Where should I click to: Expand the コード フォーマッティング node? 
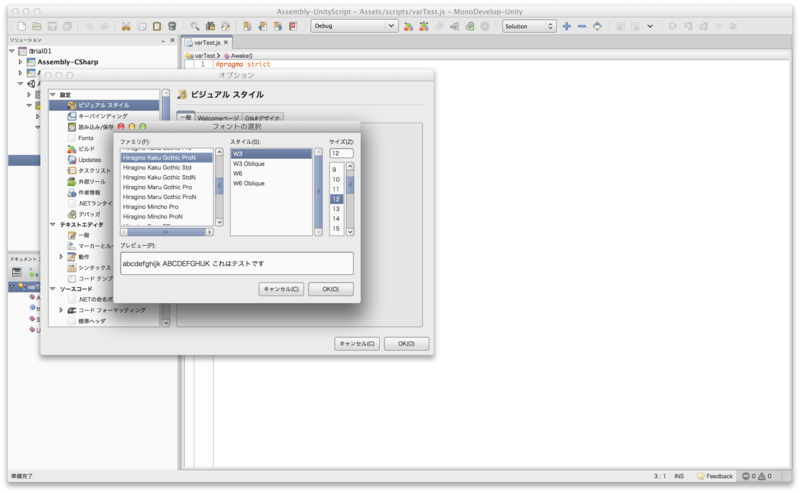pyautogui.click(x=61, y=310)
